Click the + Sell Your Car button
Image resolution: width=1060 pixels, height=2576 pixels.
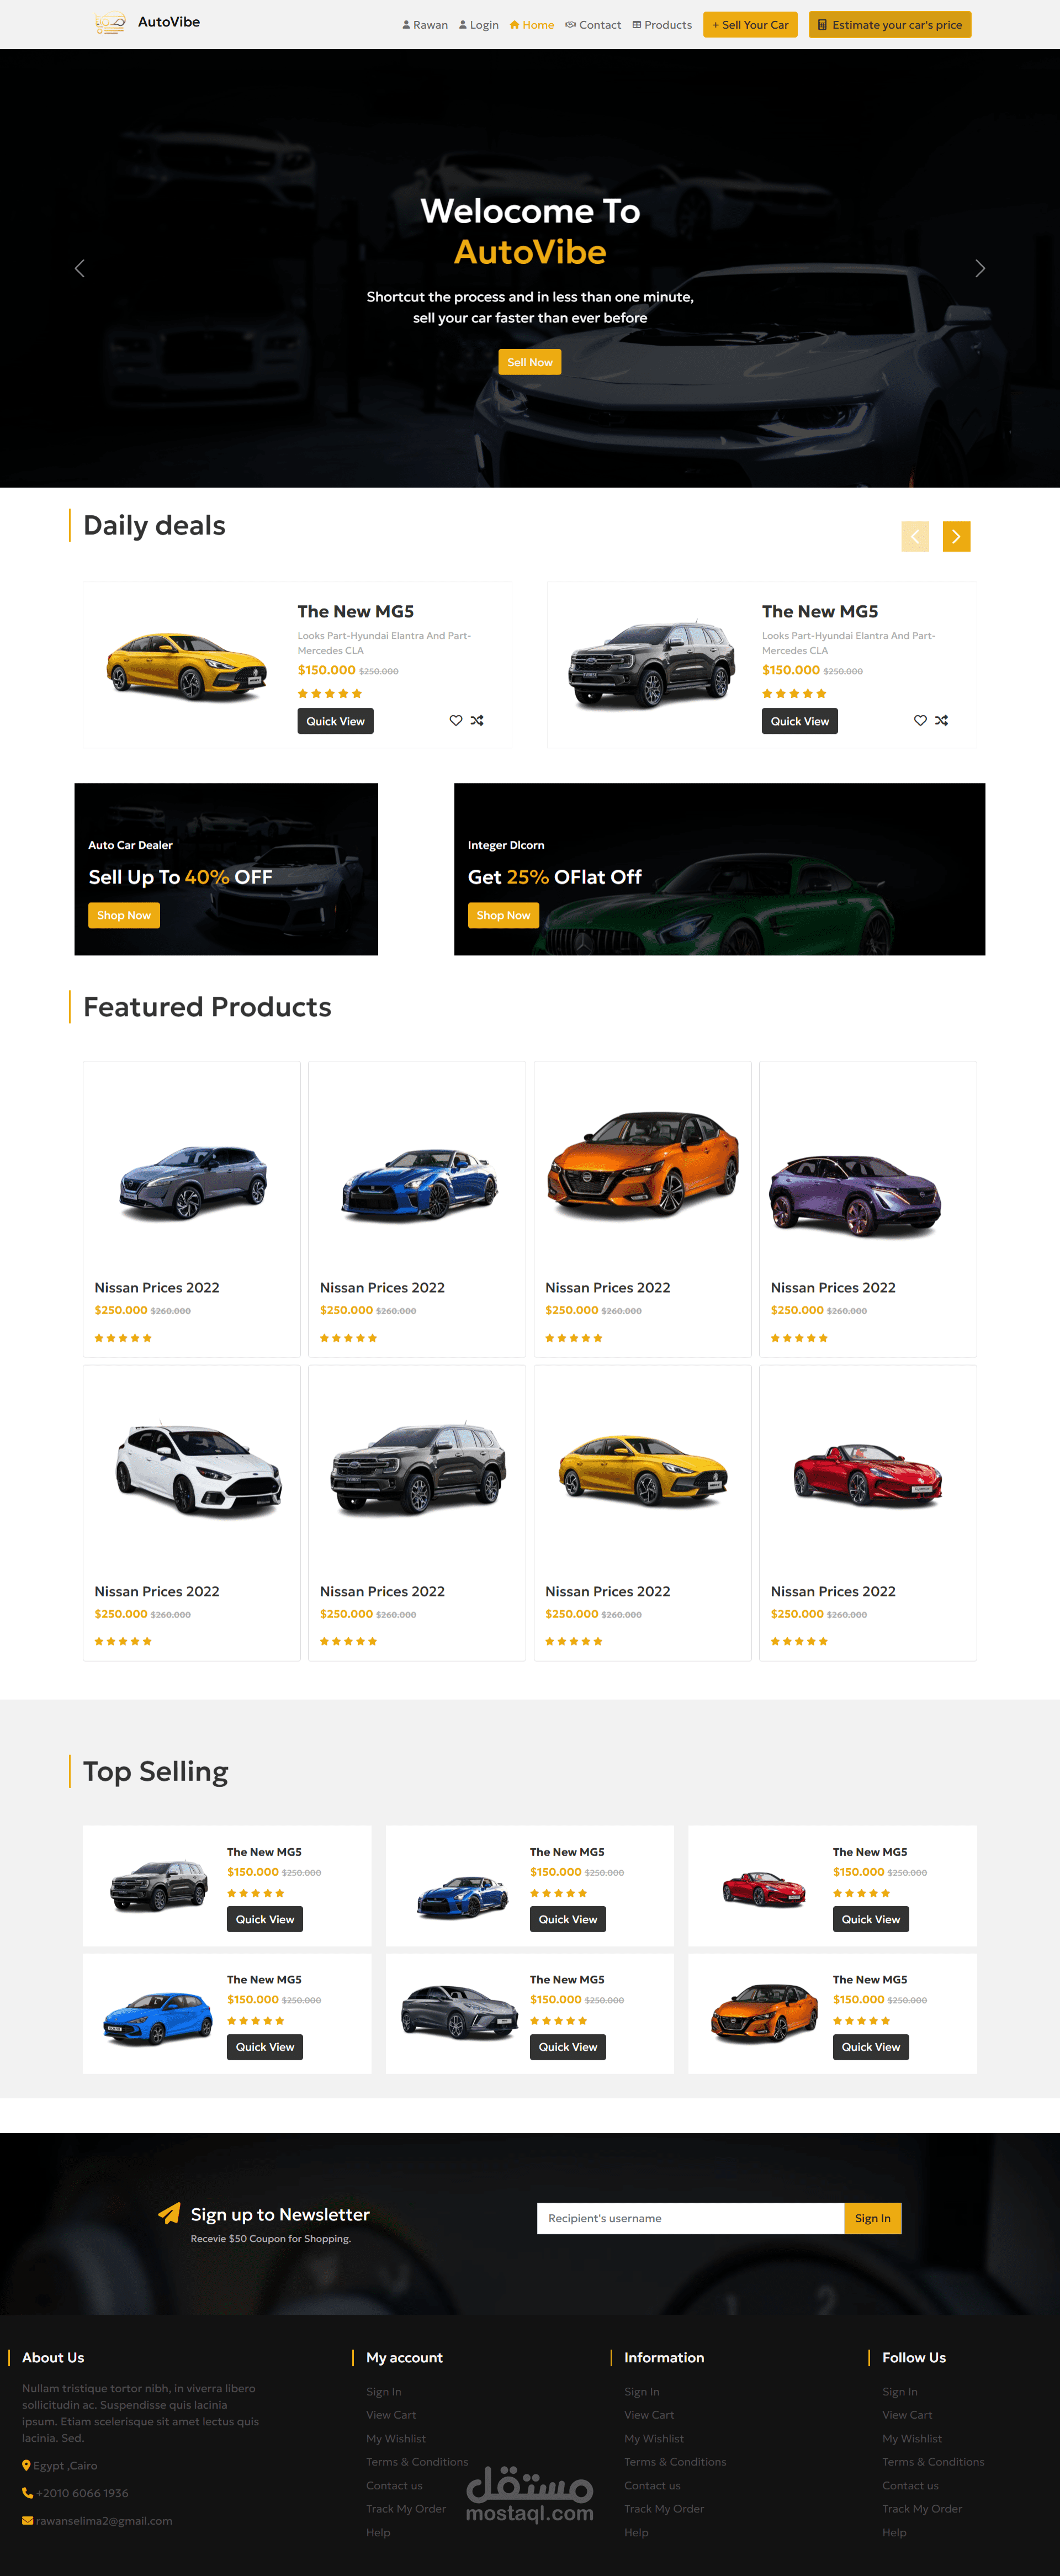coord(750,25)
